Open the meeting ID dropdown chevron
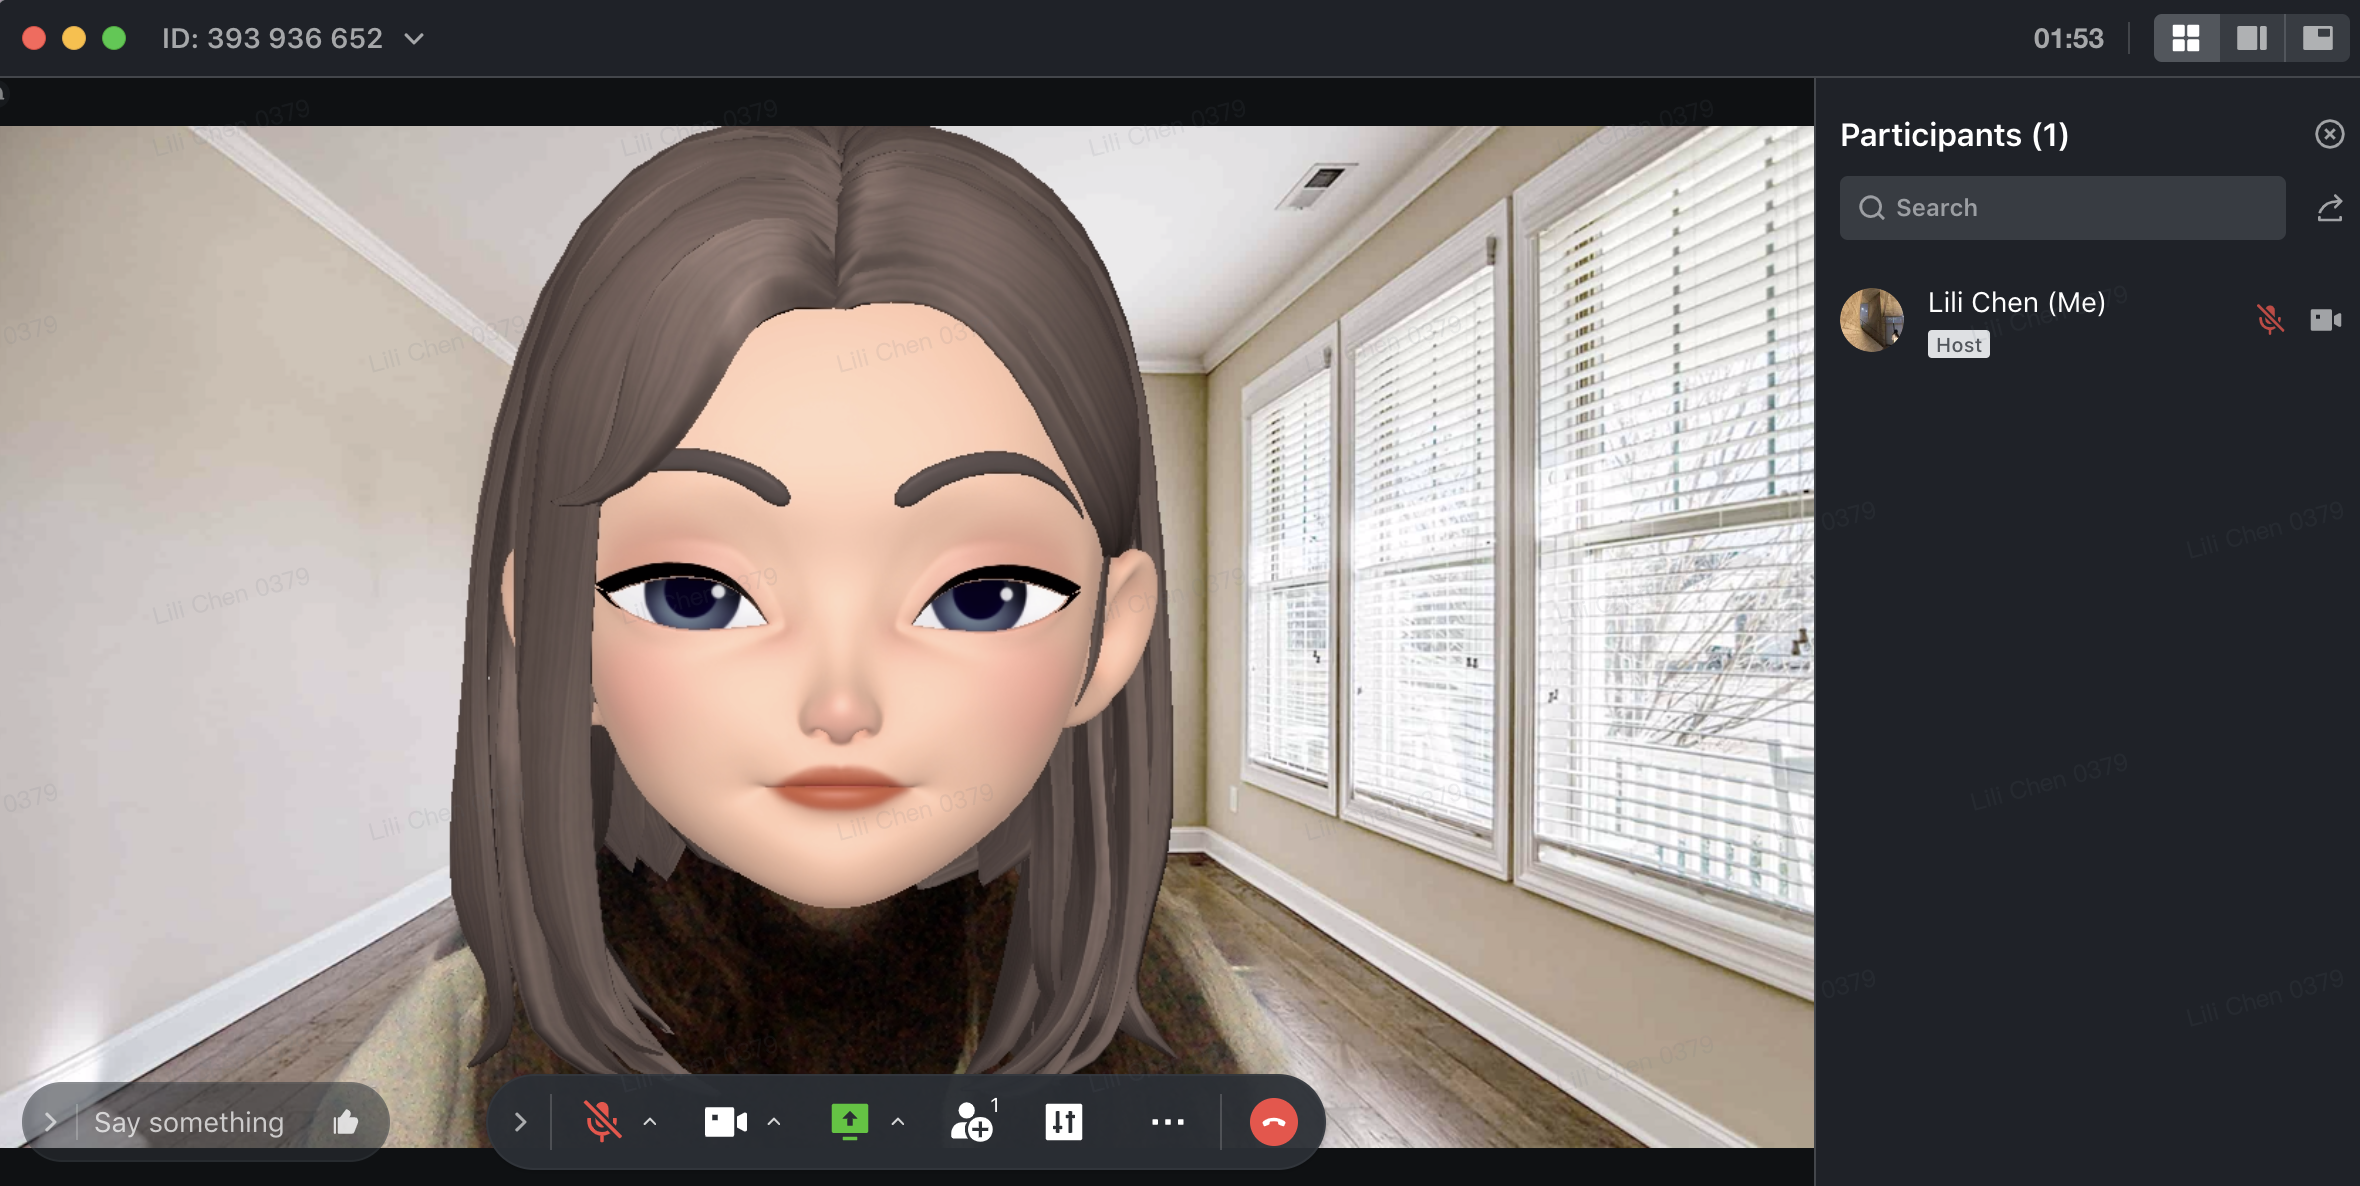This screenshot has height=1186, width=2360. [x=414, y=39]
